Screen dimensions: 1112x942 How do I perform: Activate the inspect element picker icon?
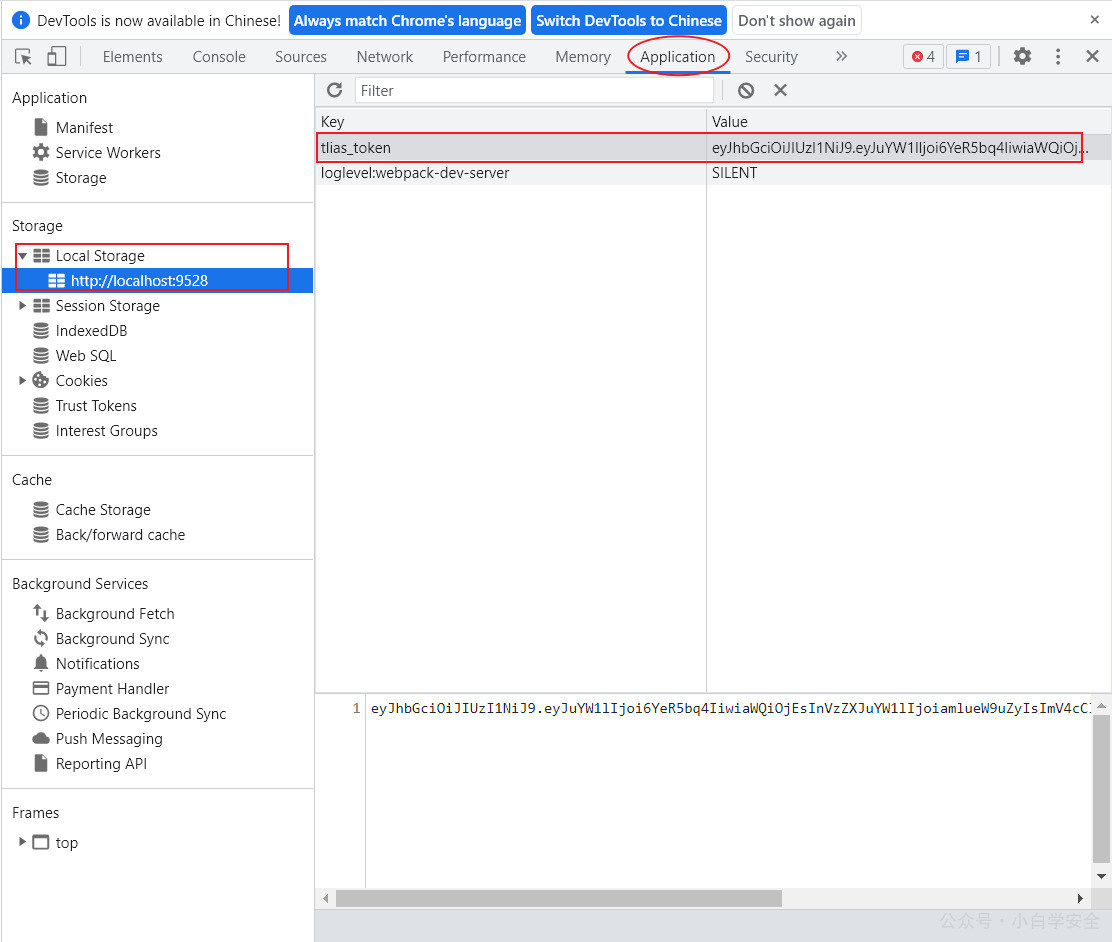[23, 57]
